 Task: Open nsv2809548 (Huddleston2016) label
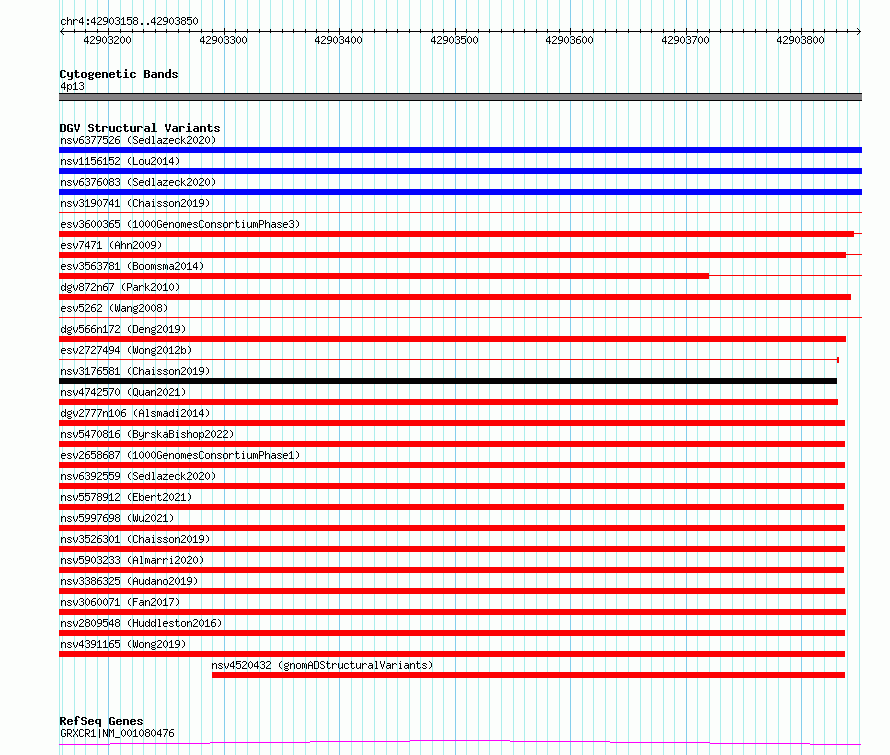pos(141,623)
